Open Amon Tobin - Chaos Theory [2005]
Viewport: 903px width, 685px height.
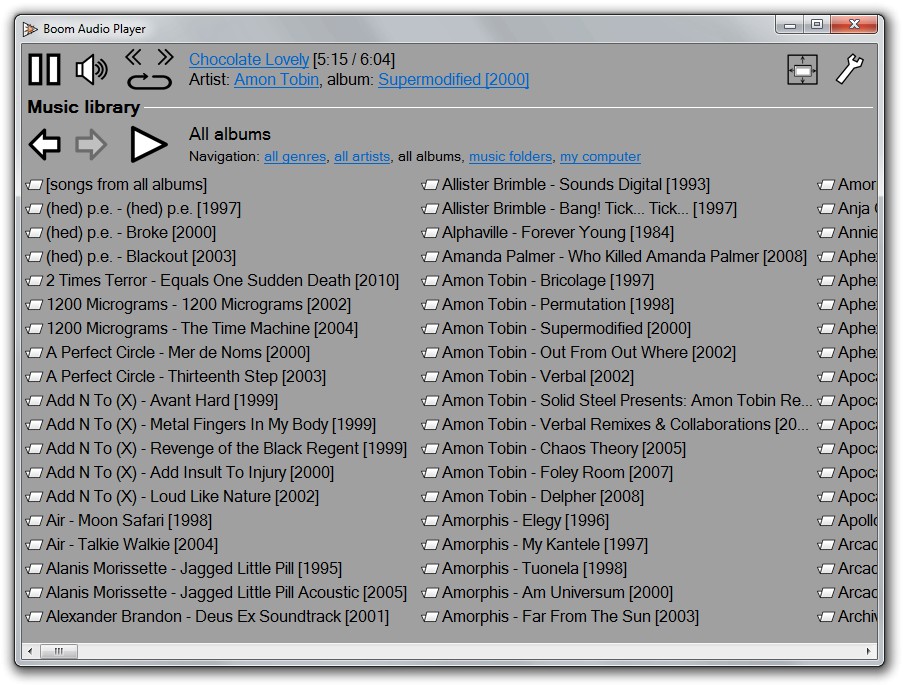(564, 448)
